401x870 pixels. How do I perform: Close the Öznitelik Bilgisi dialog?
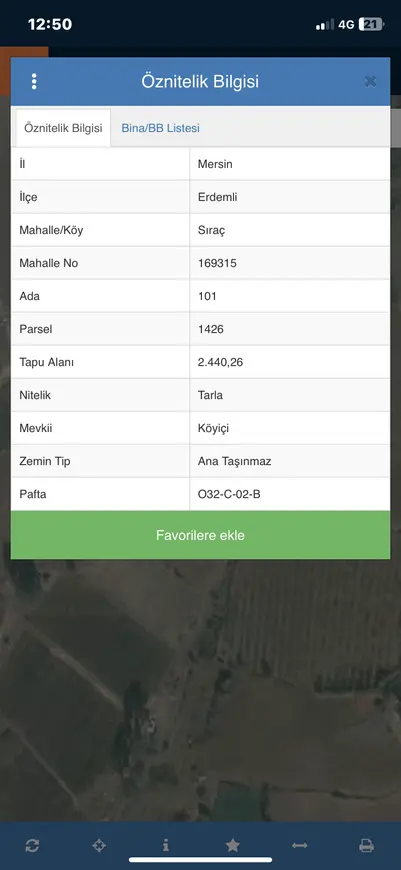tap(370, 82)
